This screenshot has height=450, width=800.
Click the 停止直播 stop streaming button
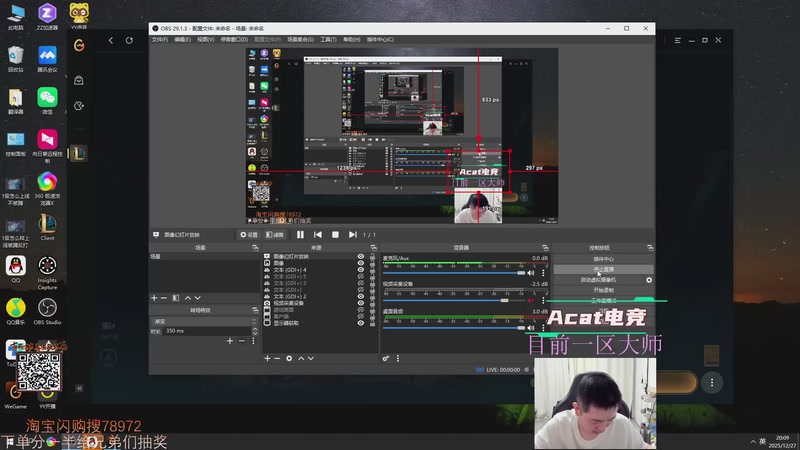point(604,269)
